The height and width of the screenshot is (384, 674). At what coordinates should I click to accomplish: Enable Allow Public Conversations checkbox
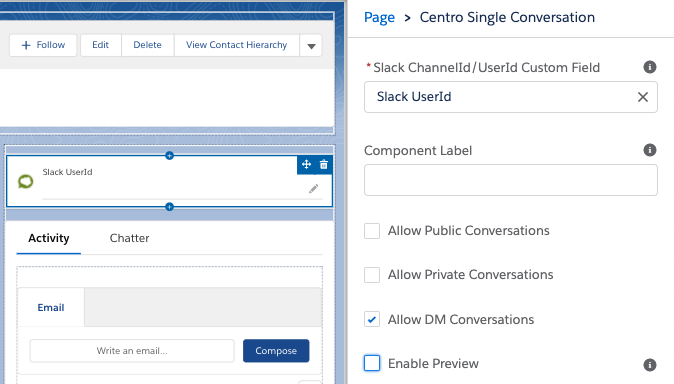pos(372,231)
